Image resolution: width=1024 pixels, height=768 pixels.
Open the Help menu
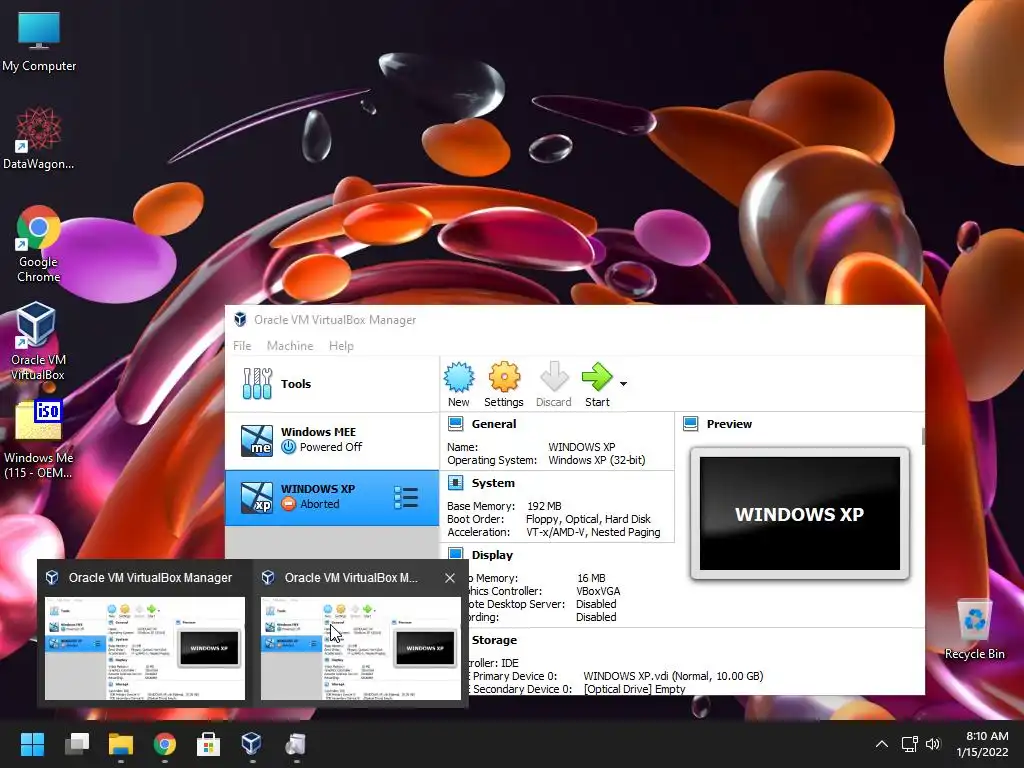click(x=341, y=345)
